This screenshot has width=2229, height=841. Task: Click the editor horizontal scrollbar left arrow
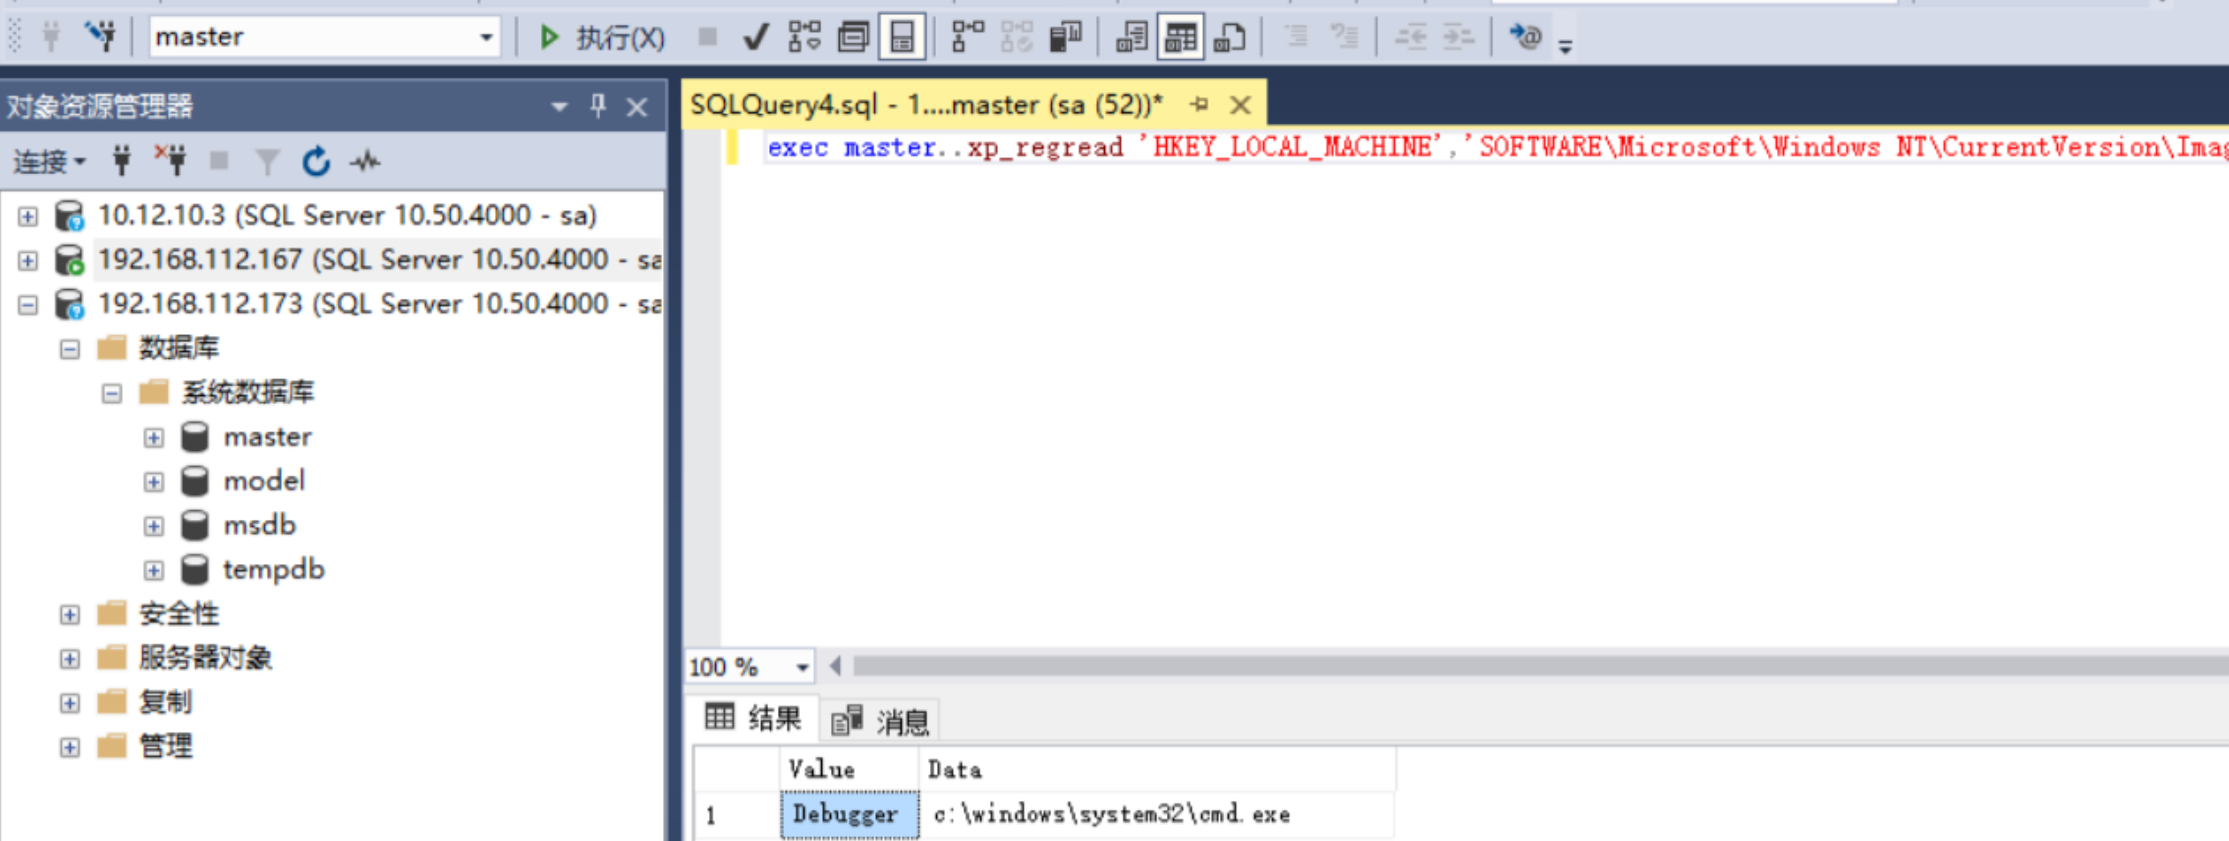pyautogui.click(x=835, y=666)
